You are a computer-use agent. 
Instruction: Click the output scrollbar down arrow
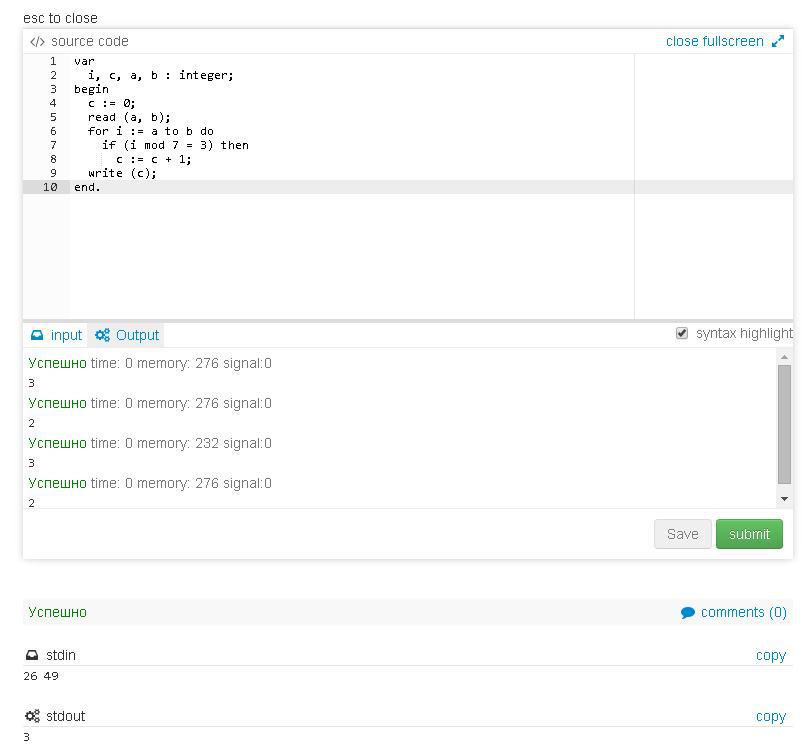click(x=785, y=499)
